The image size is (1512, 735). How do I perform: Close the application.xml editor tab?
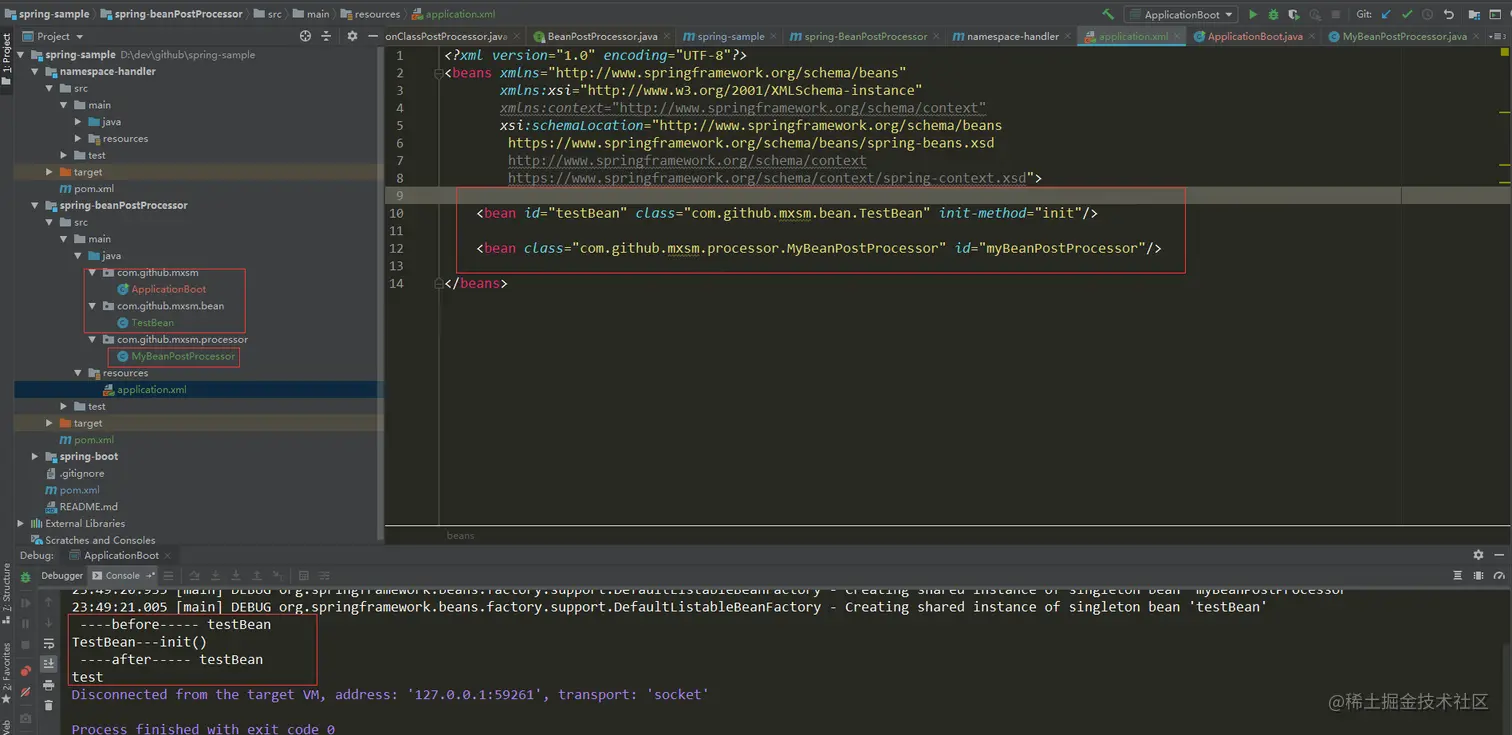pos(1177,36)
